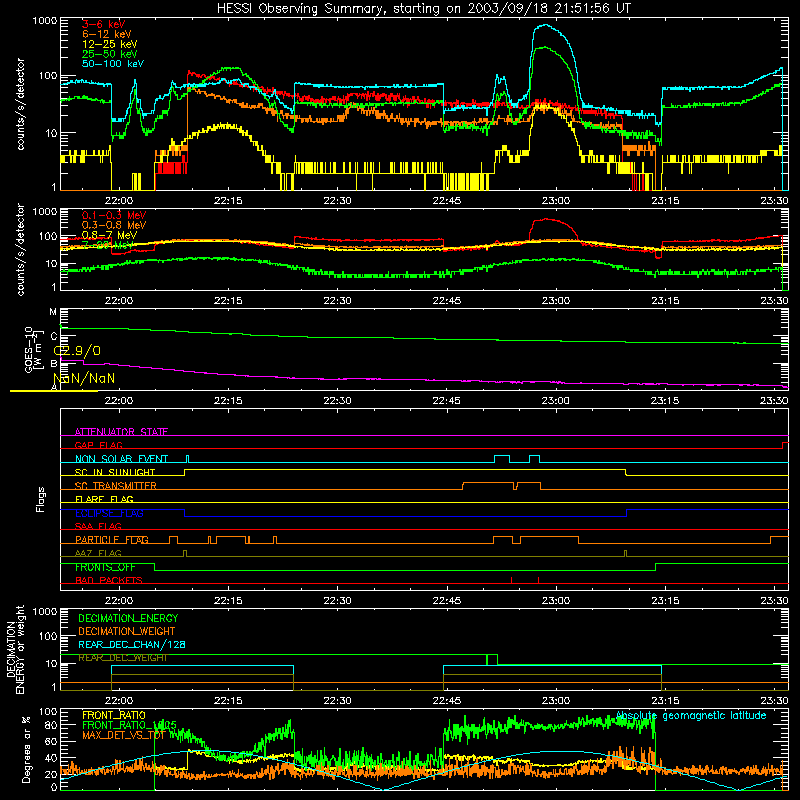Pick the 50-100 keV legend entry
Image resolution: width=800 pixels, height=800 pixels.
[113, 64]
